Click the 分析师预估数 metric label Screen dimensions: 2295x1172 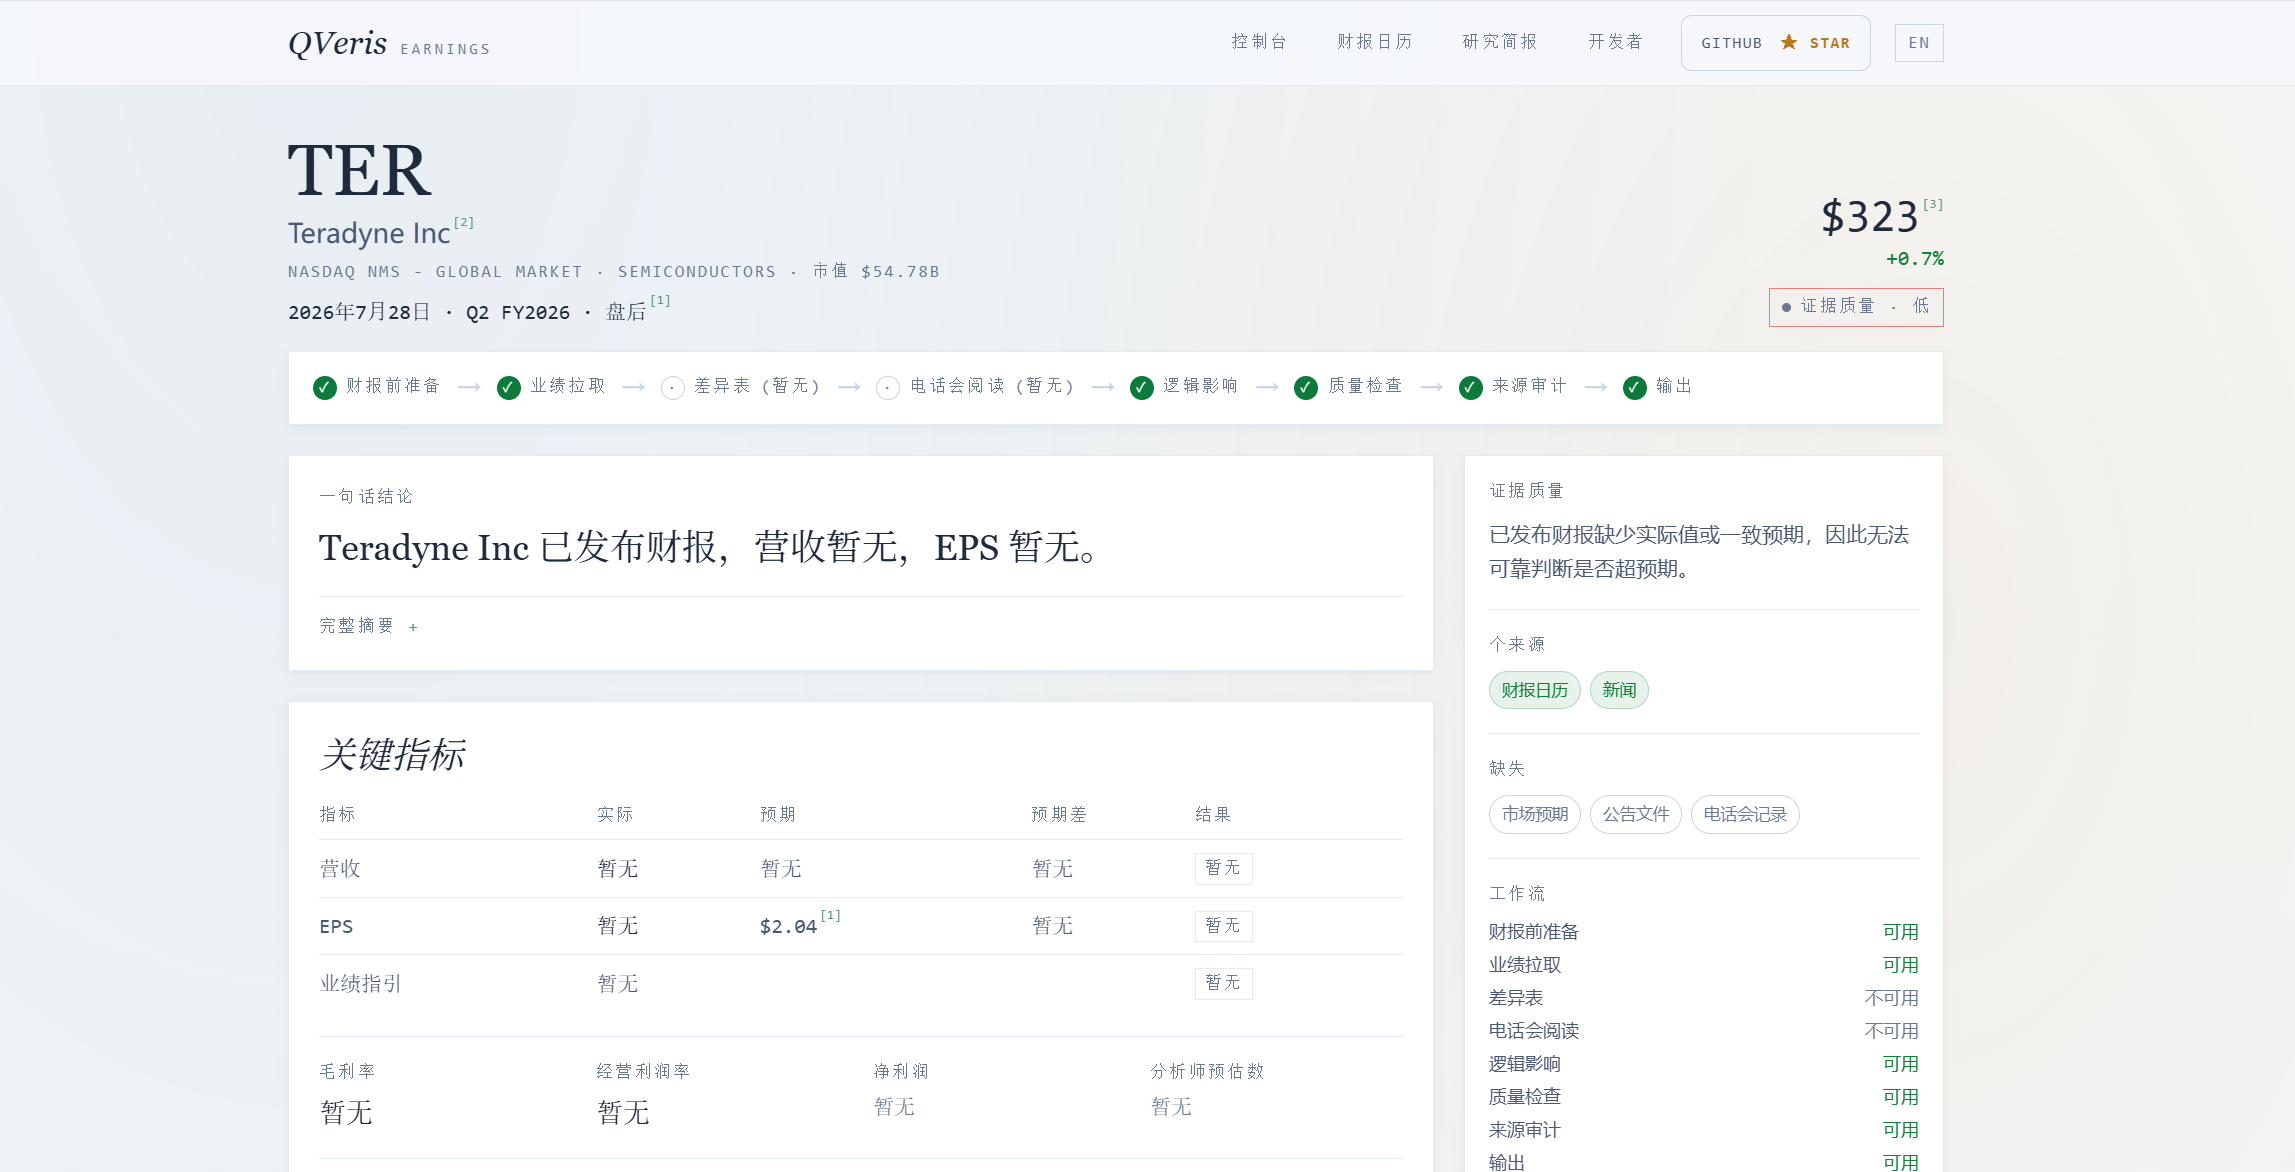(x=1207, y=1071)
